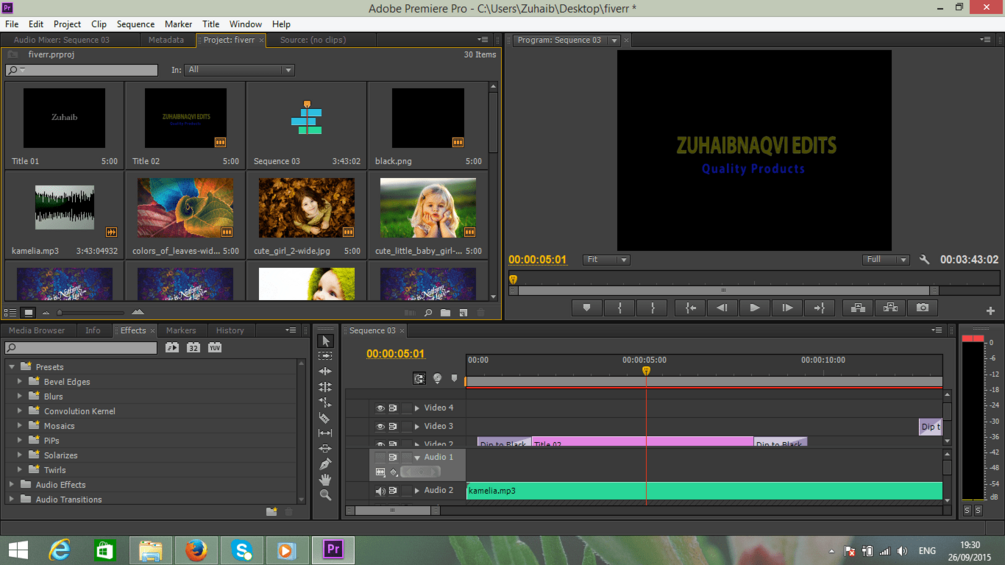The image size is (1005, 565).
Task: Toggle Video 4 track visibility eye
Action: (380, 408)
